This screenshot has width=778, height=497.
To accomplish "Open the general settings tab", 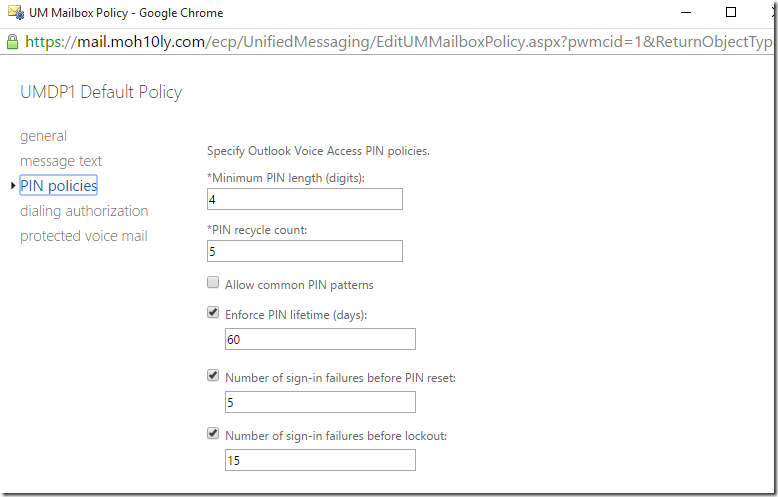I will [43, 136].
